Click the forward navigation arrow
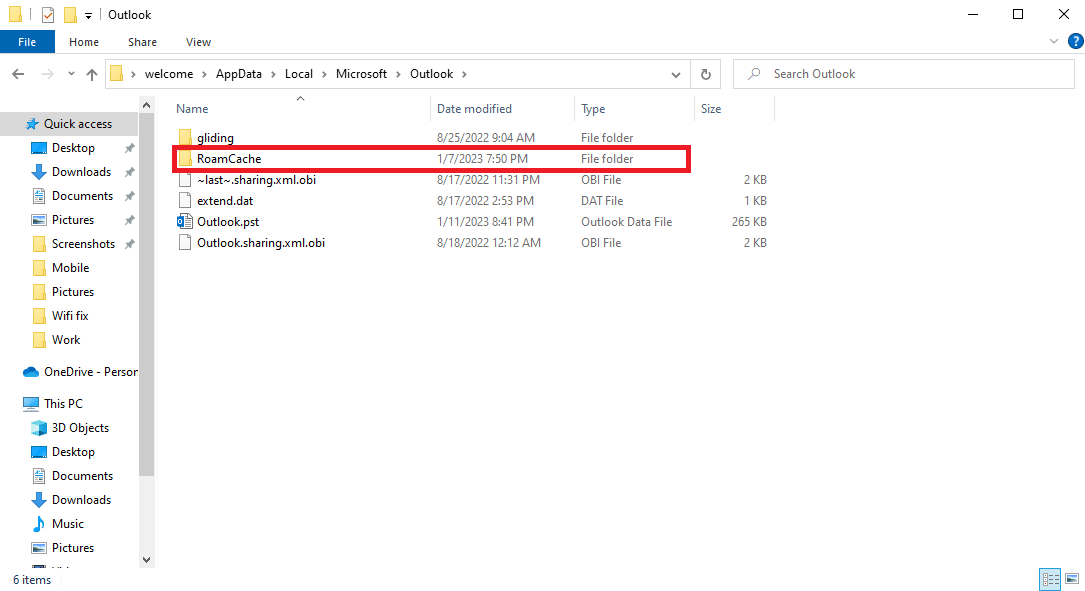 click(x=47, y=74)
